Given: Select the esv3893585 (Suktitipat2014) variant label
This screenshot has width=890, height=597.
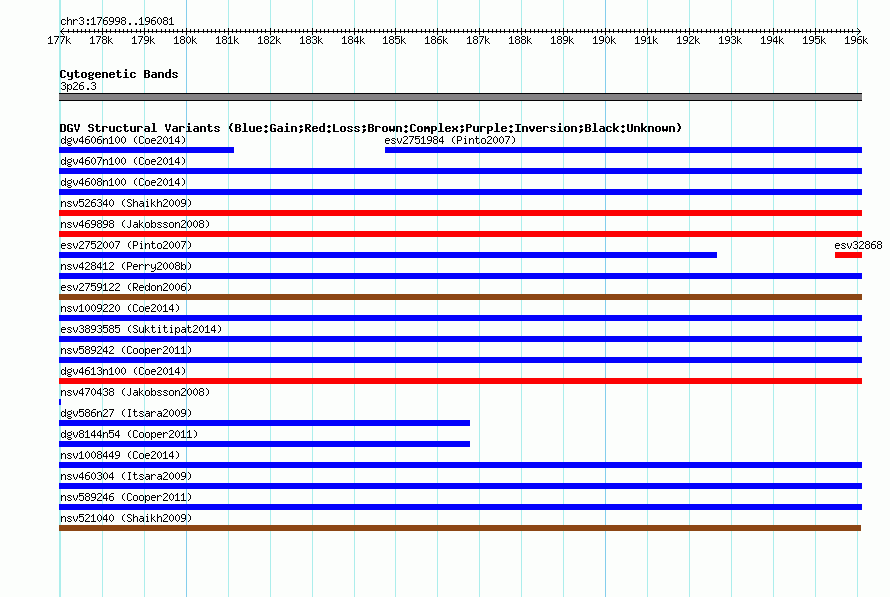Looking at the screenshot, I should tap(141, 329).
